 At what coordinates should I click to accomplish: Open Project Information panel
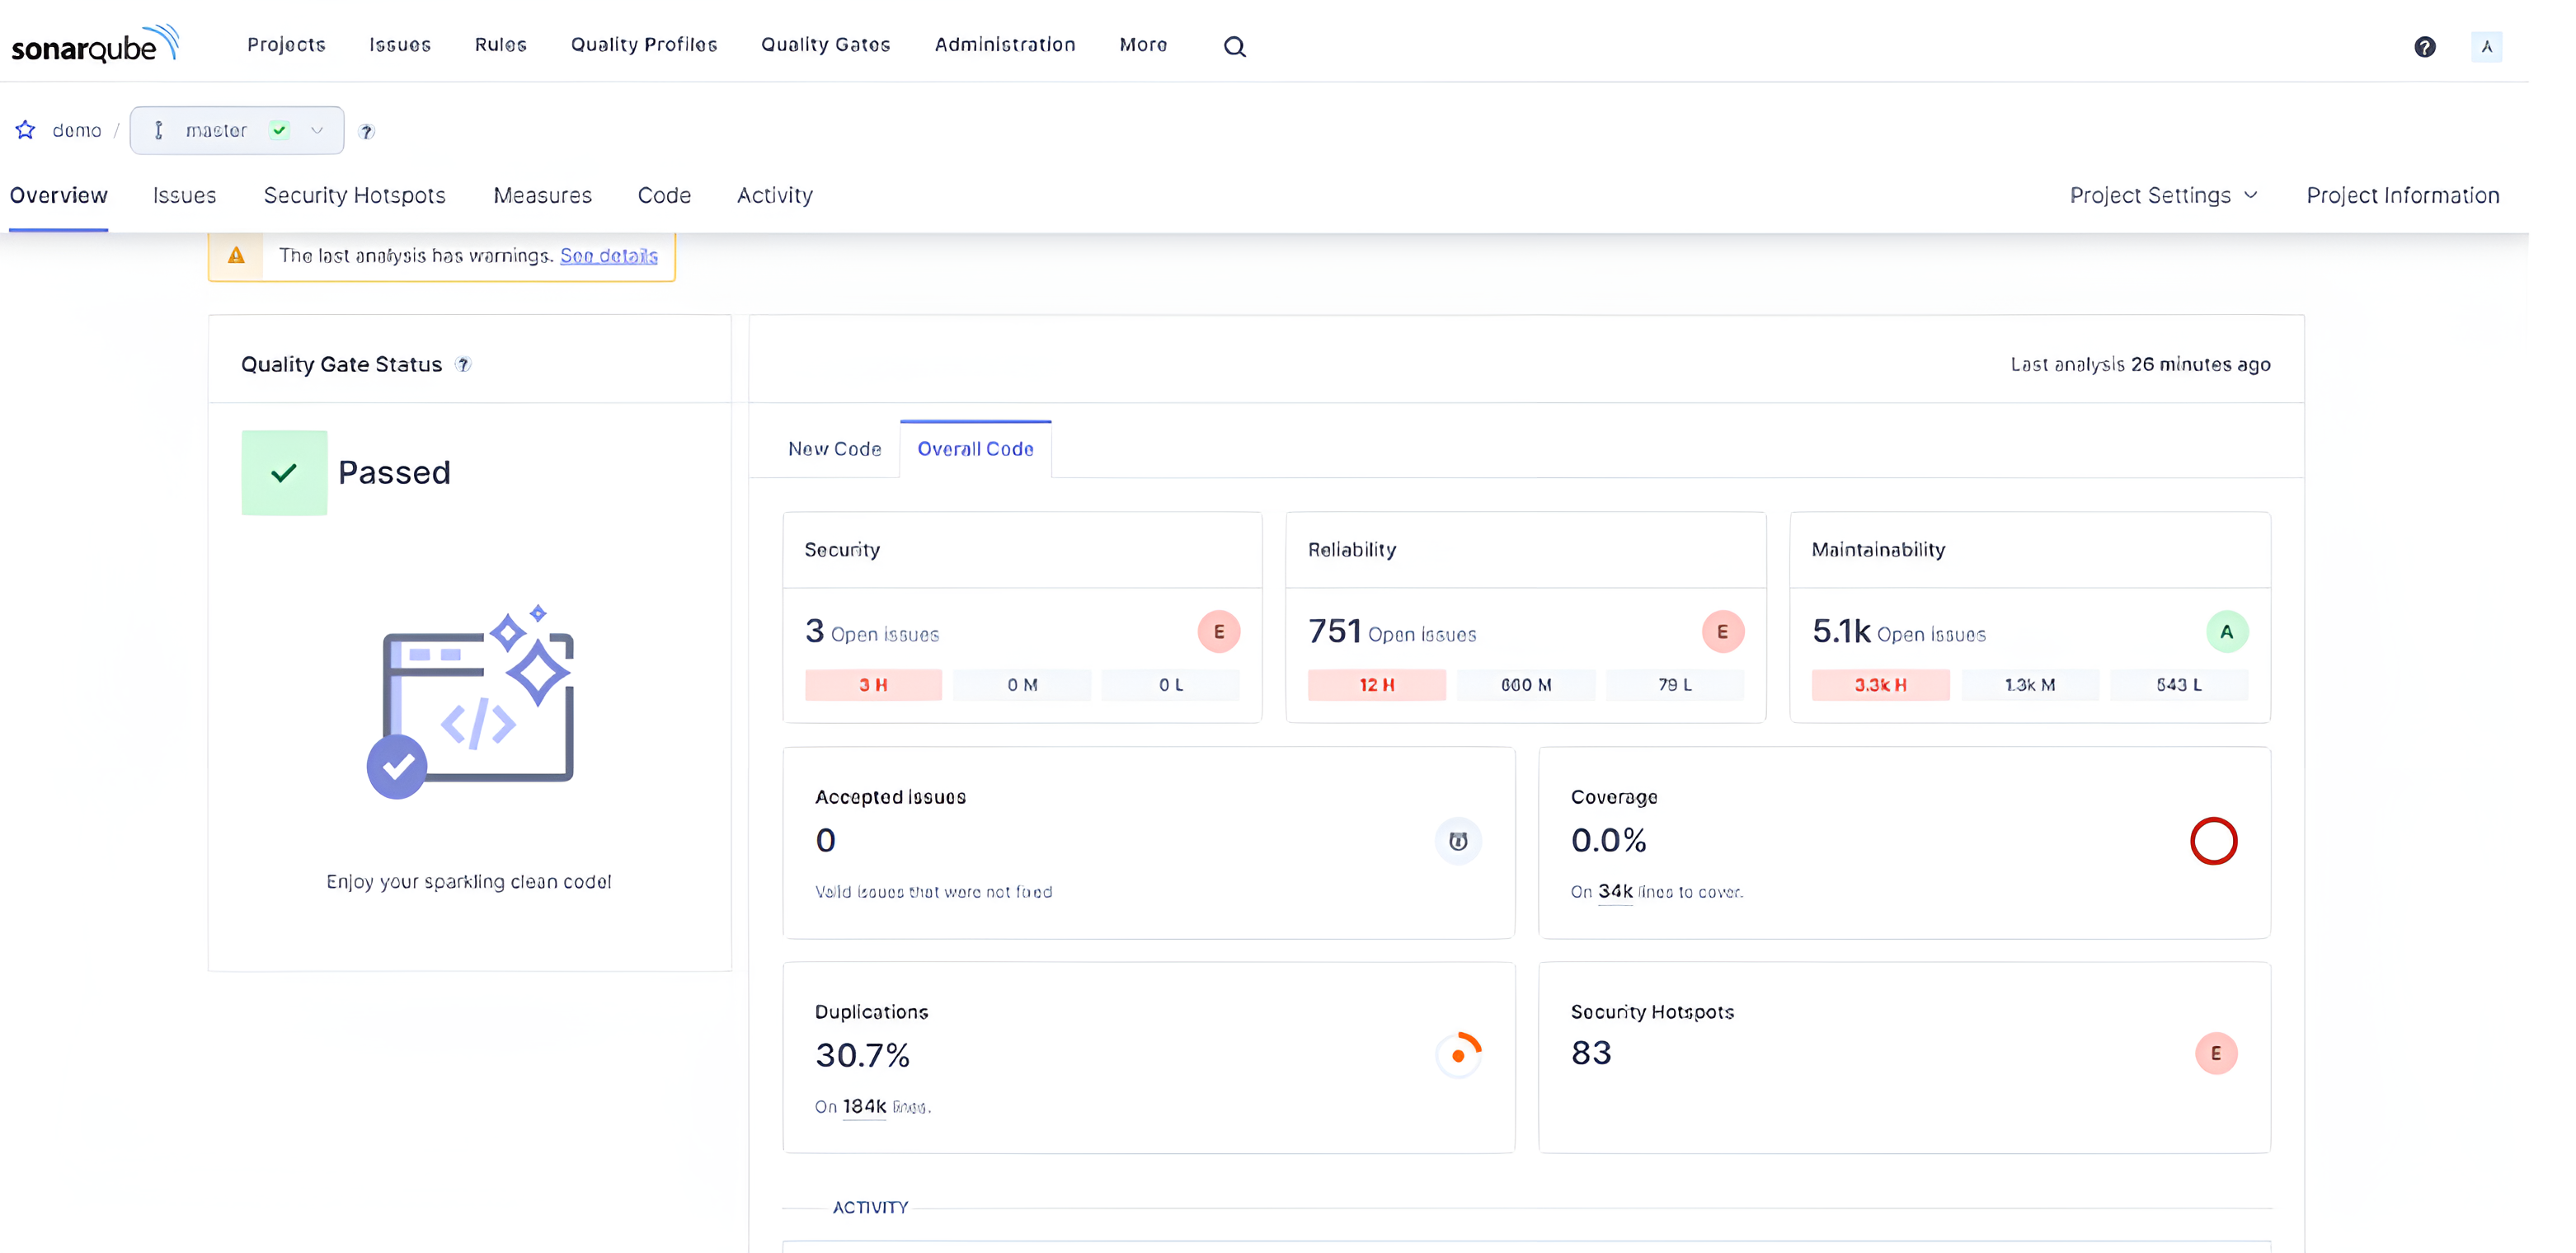[2404, 195]
